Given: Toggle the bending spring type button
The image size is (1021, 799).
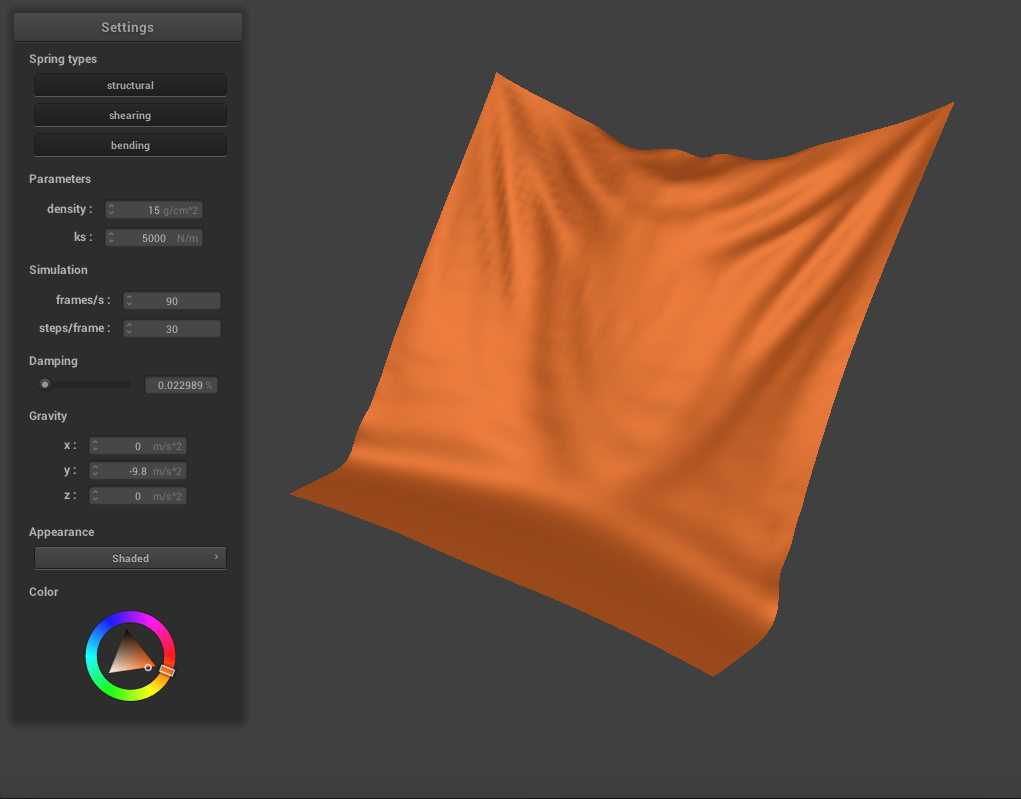Looking at the screenshot, I should (130, 146).
